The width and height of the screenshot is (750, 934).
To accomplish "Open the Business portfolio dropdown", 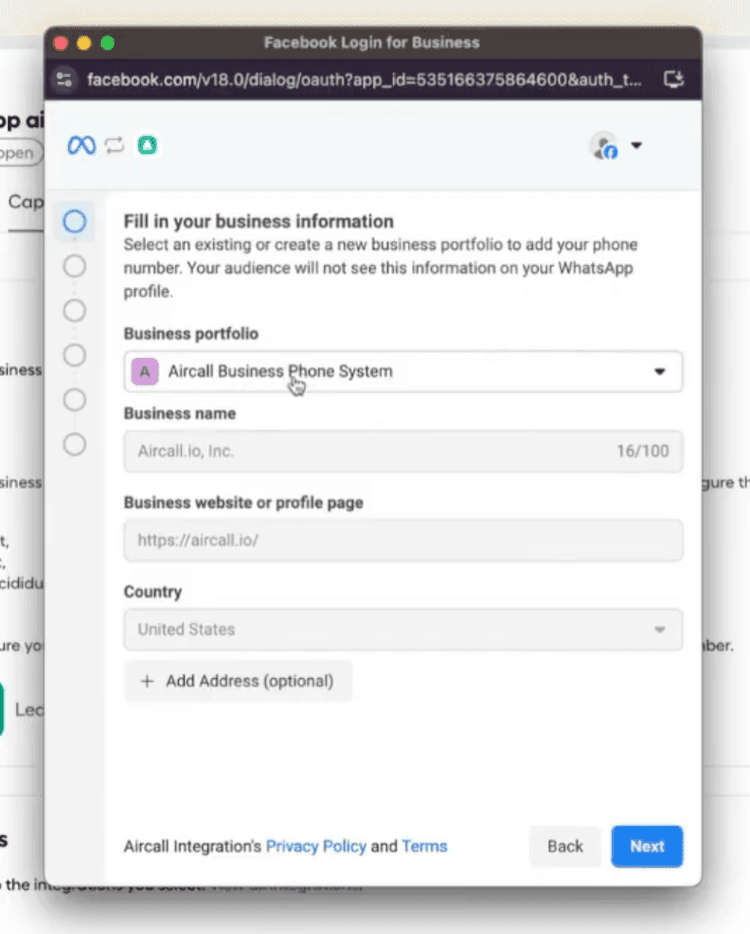I will pyautogui.click(x=660, y=371).
